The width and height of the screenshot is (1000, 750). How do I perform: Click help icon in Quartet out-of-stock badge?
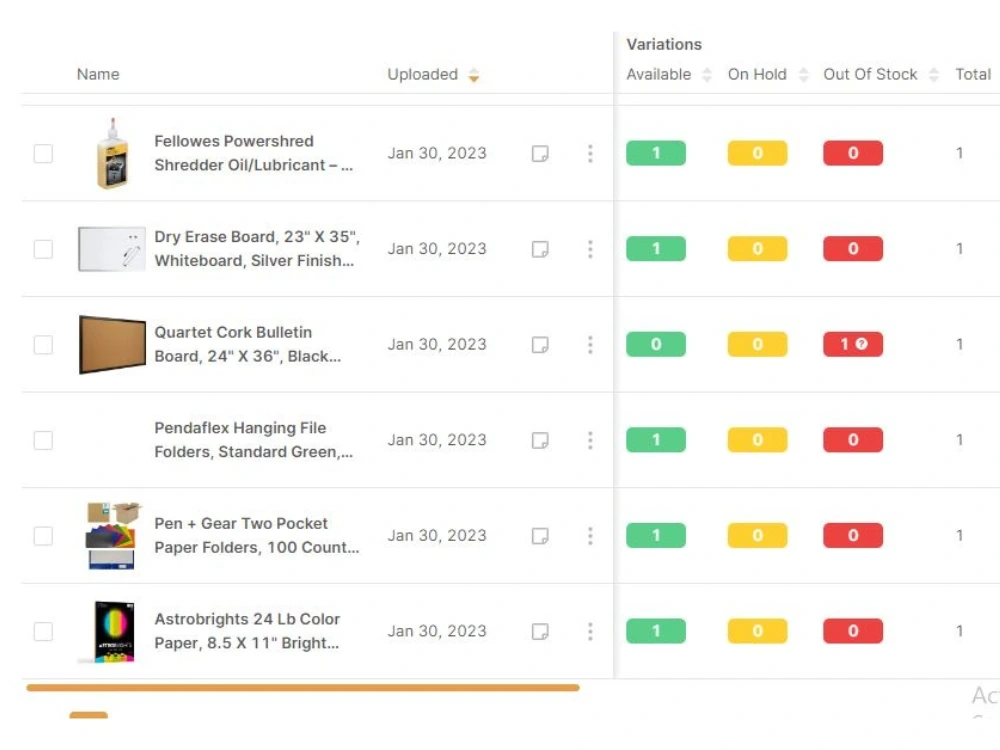(x=862, y=344)
